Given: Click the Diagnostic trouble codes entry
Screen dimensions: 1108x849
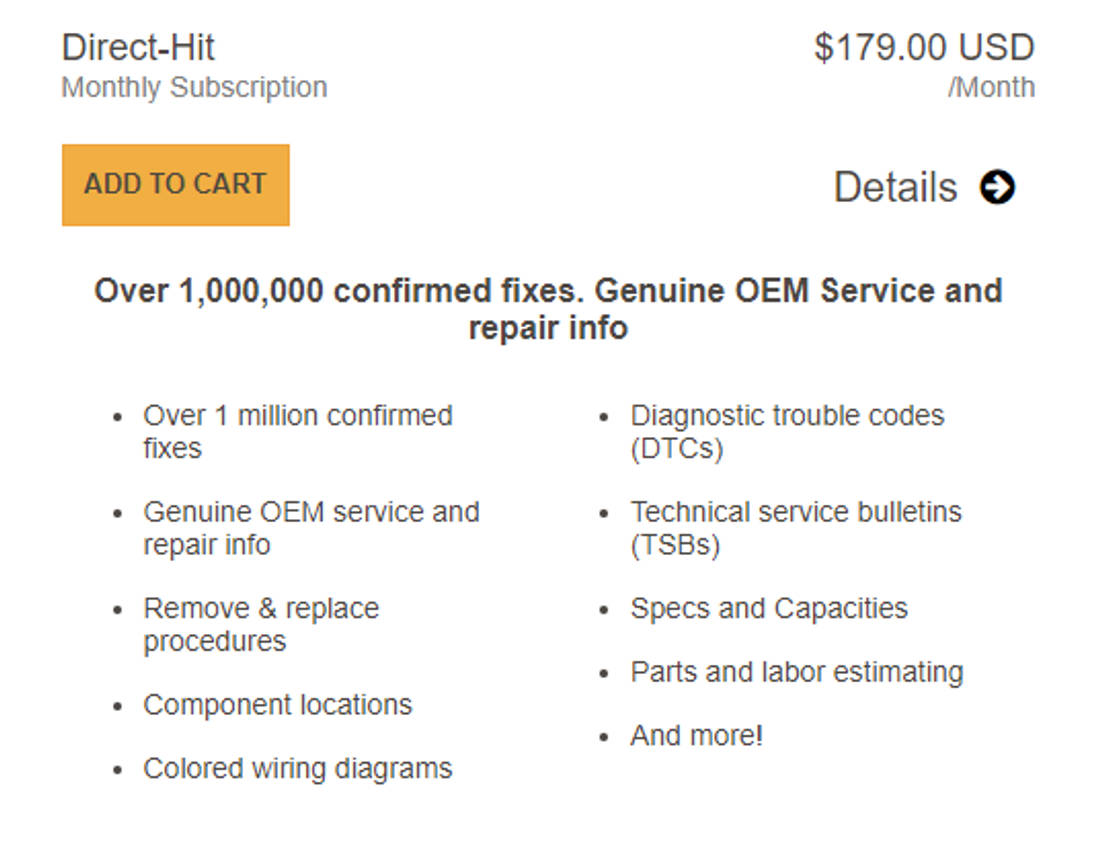Looking at the screenshot, I should click(787, 430).
